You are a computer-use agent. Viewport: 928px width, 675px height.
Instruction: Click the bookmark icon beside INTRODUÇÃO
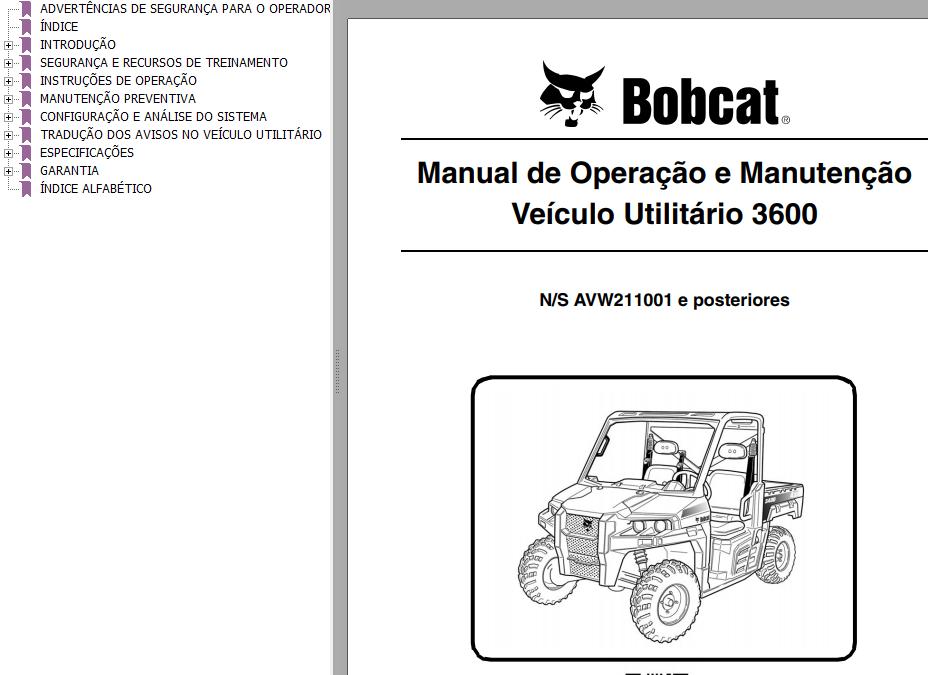(x=26, y=45)
